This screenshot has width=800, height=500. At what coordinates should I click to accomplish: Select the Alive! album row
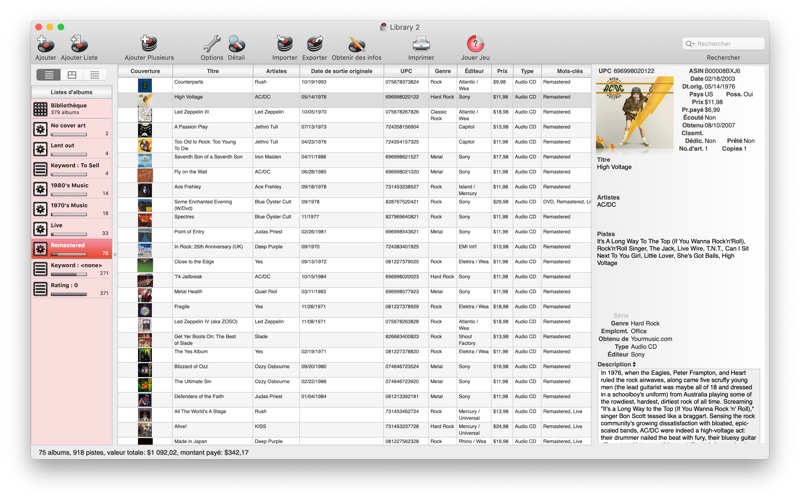point(355,430)
